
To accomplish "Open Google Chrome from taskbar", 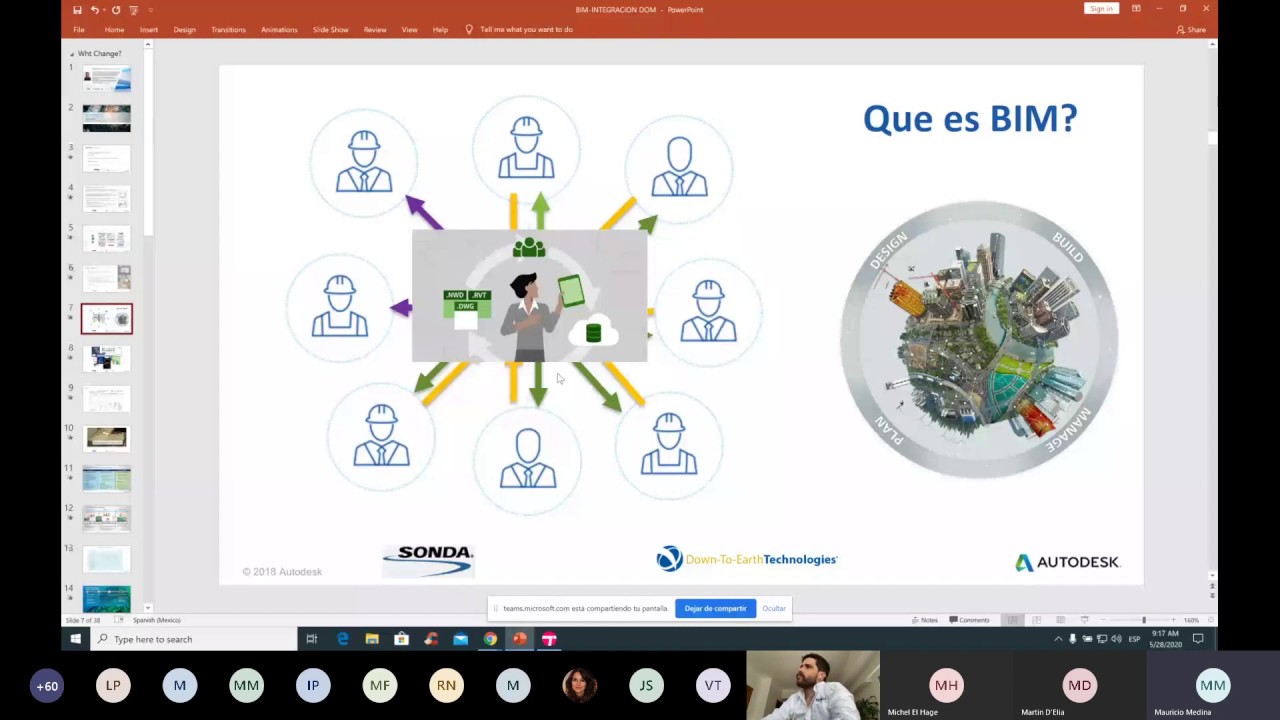I will click(490, 639).
